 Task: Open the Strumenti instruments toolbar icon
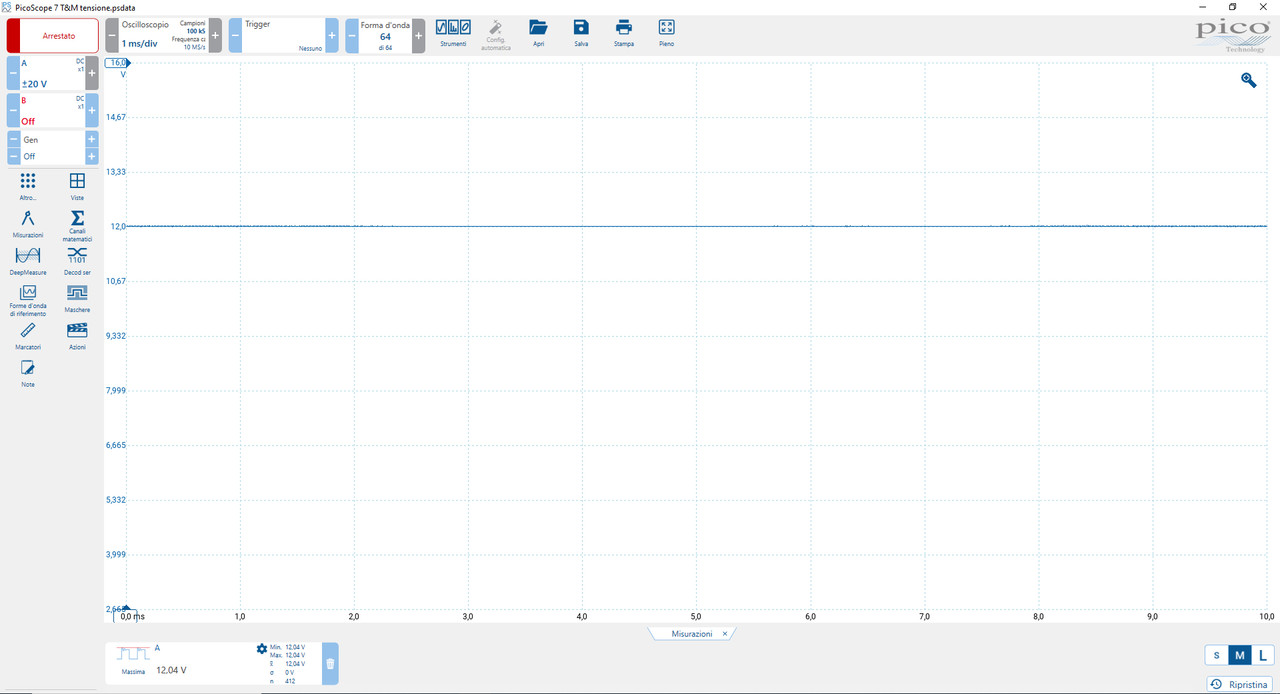pyautogui.click(x=453, y=34)
